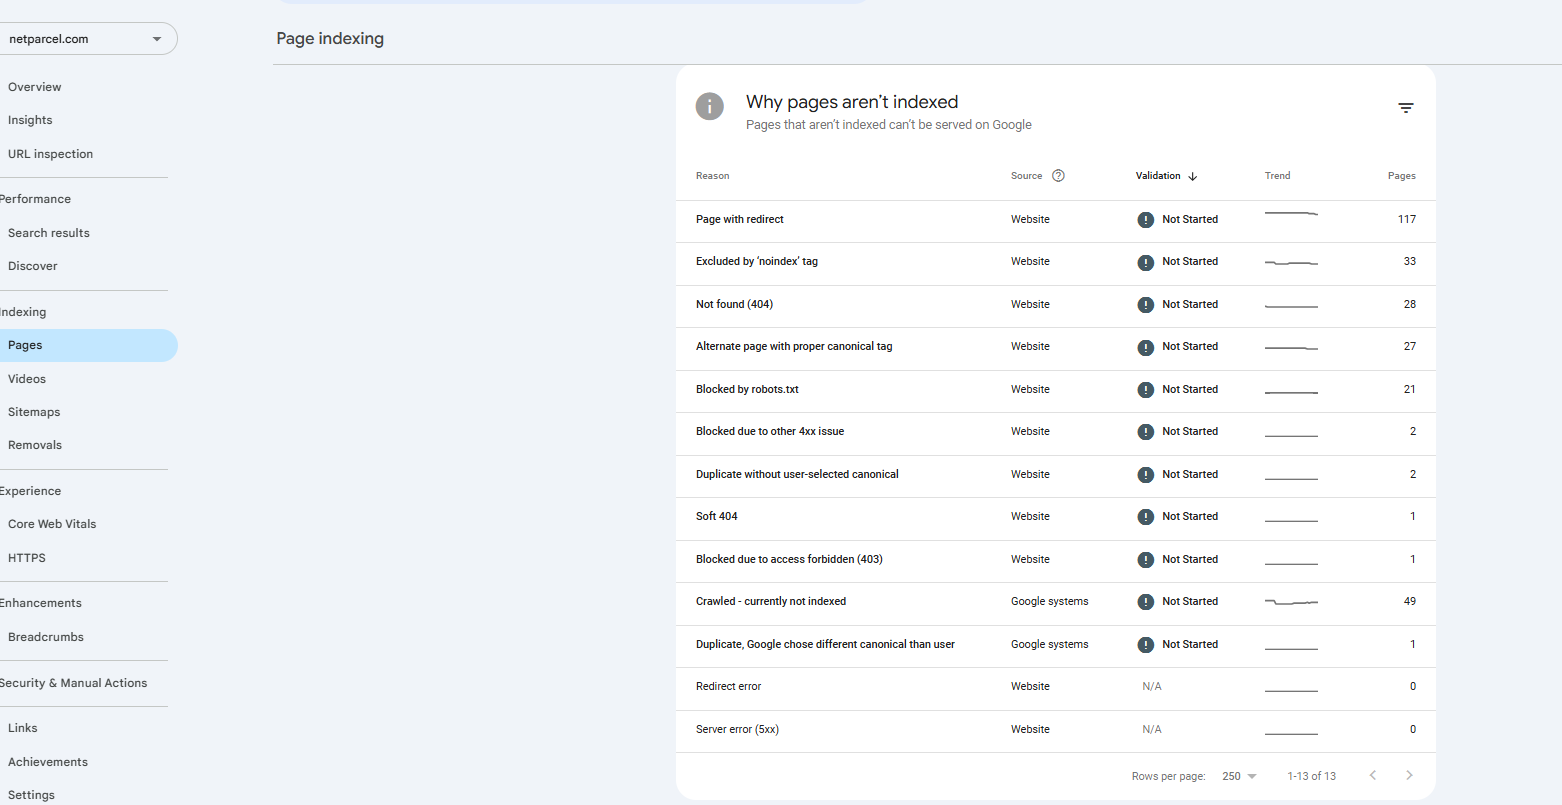Open Security & Manual Actions section
Image resolution: width=1562 pixels, height=805 pixels.
pos(74,683)
